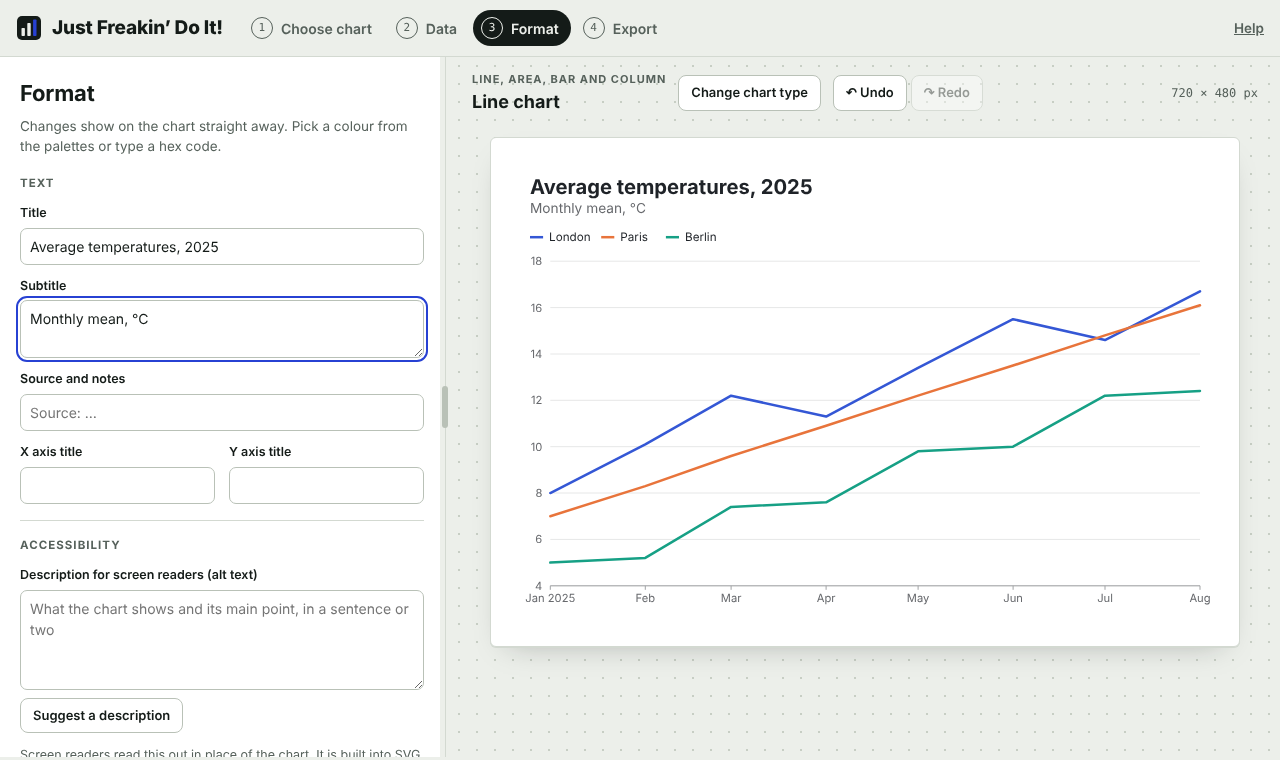
Task: Click the panel divider scrollbar handle
Action: pos(445,407)
